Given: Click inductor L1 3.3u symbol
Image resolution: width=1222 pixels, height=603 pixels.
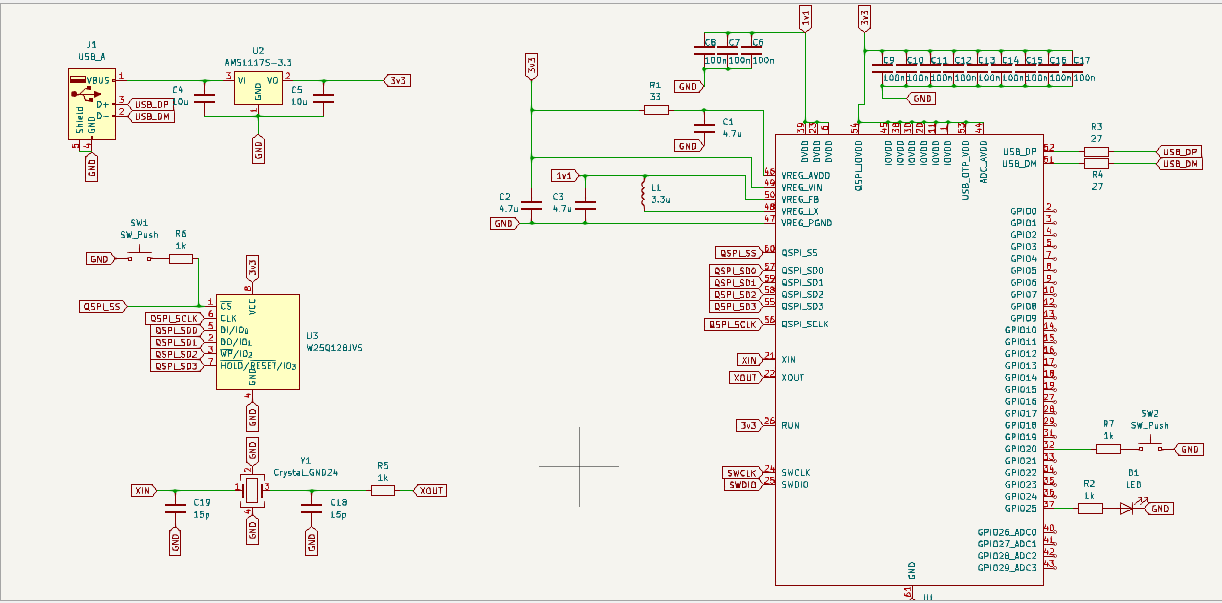Looking at the screenshot, I should [x=643, y=194].
